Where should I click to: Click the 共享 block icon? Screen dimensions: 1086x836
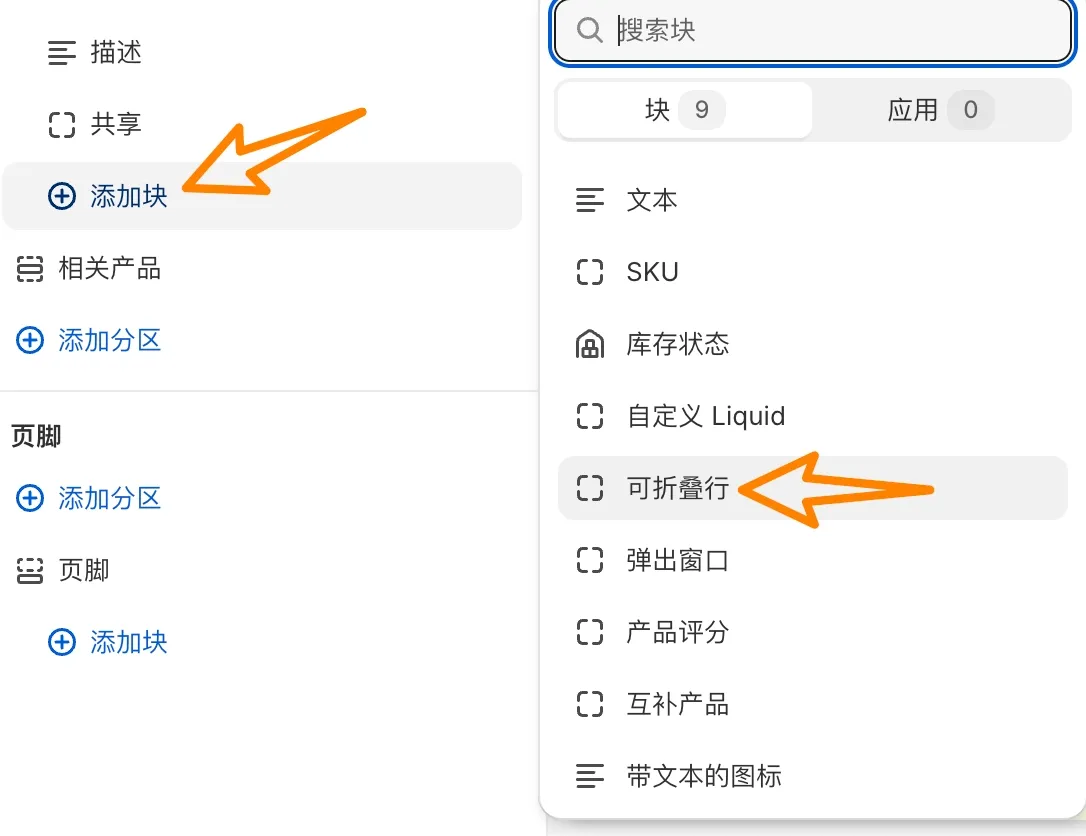point(60,124)
